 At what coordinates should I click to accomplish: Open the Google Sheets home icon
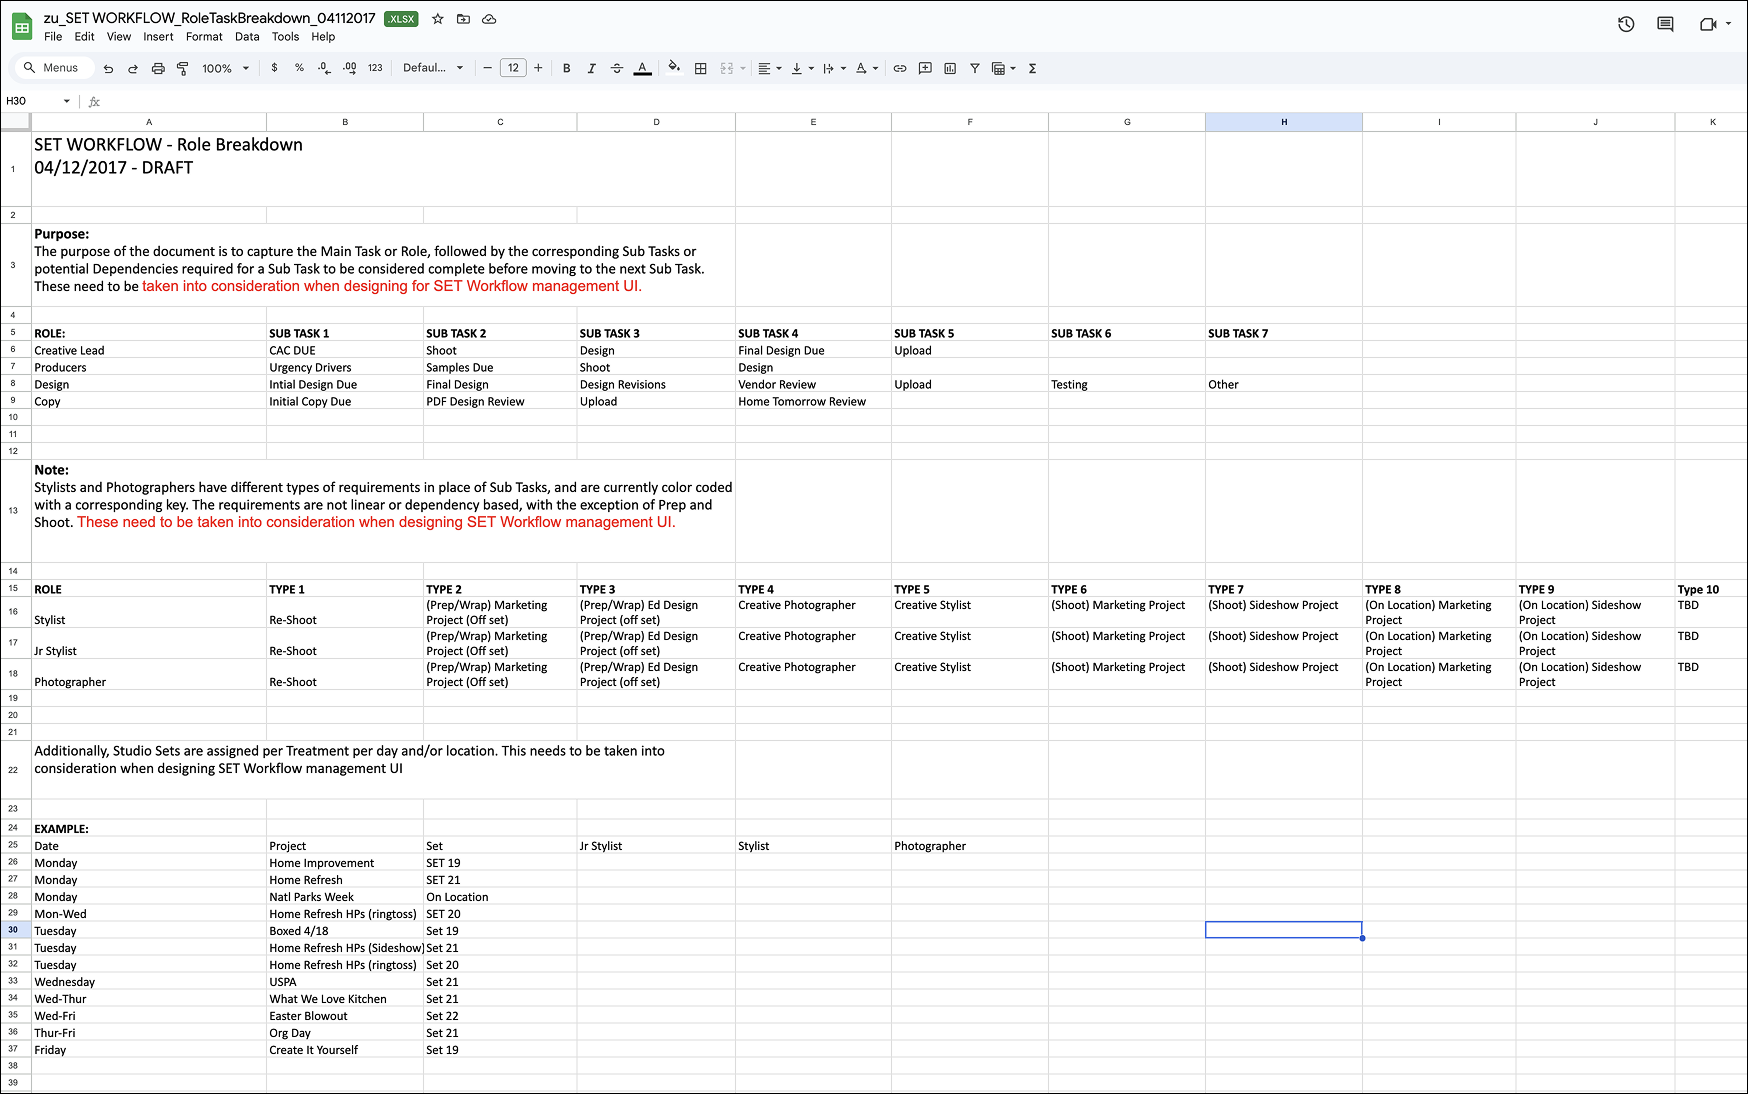(21, 27)
